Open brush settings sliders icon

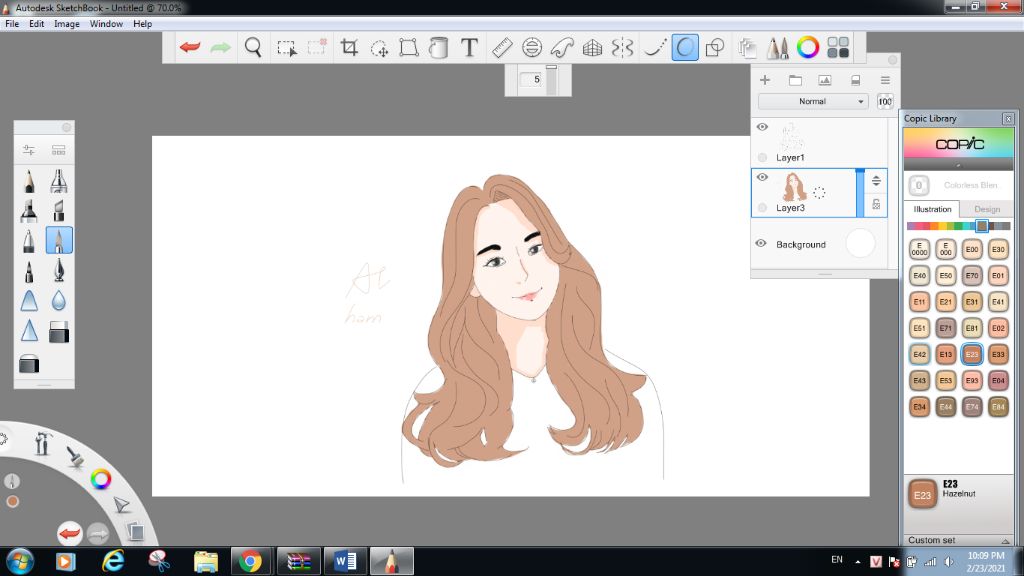tap(29, 150)
